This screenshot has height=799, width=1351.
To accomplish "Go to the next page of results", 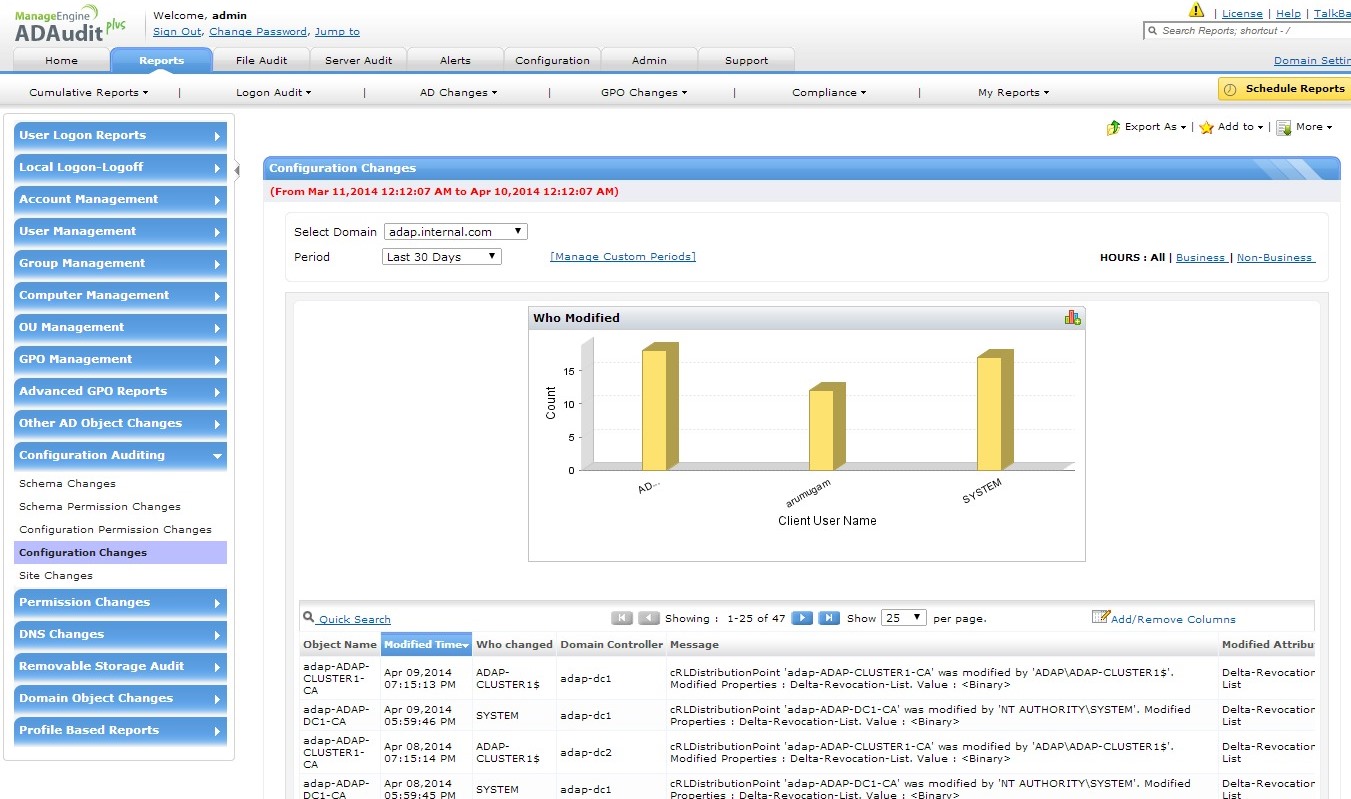I will 801,618.
